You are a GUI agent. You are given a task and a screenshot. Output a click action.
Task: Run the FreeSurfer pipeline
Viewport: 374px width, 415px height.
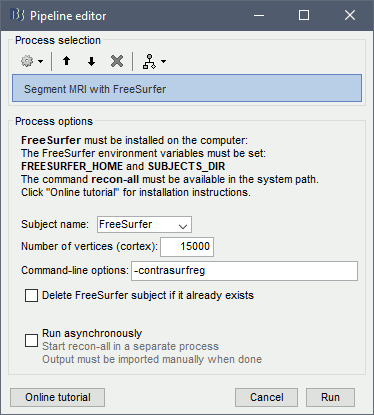[330, 397]
